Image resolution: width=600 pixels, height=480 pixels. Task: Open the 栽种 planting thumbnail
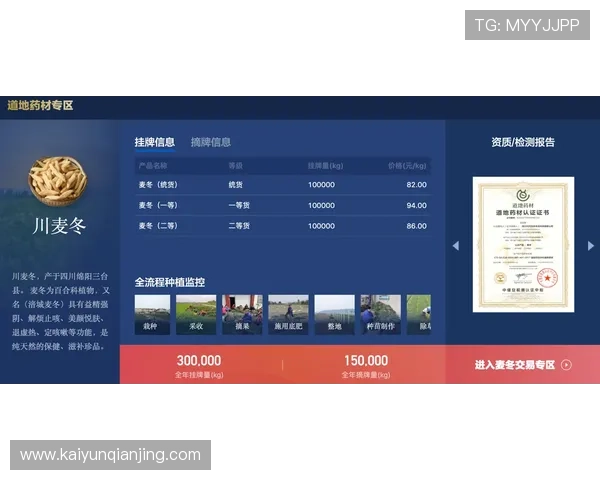pos(152,315)
